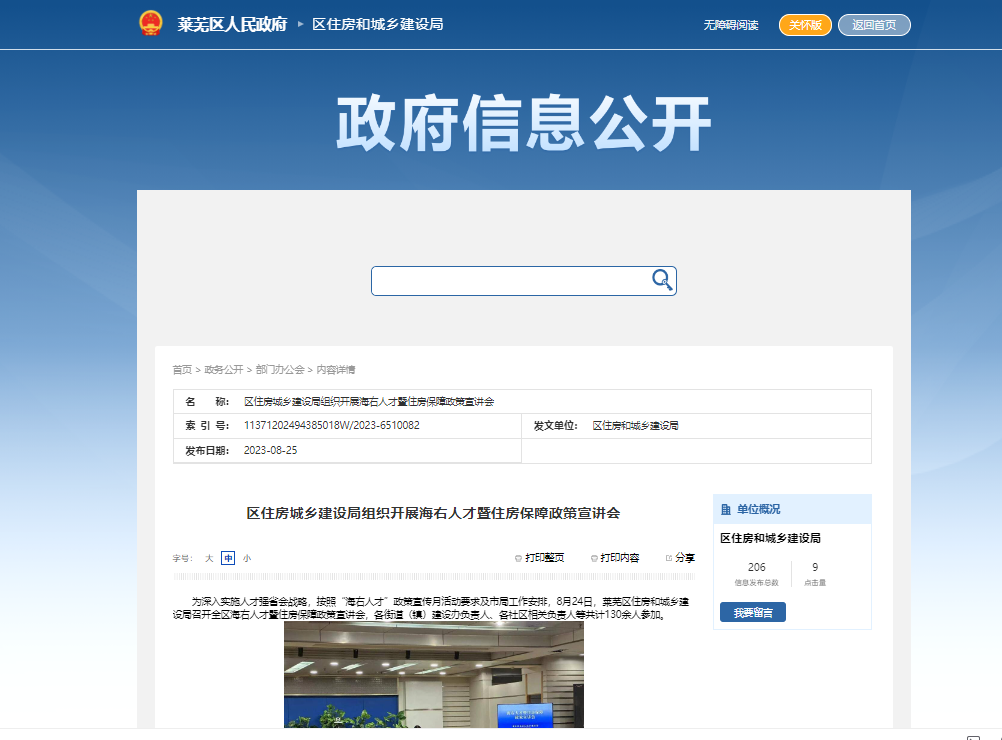Switch to 关怀版 care mode

(805, 25)
